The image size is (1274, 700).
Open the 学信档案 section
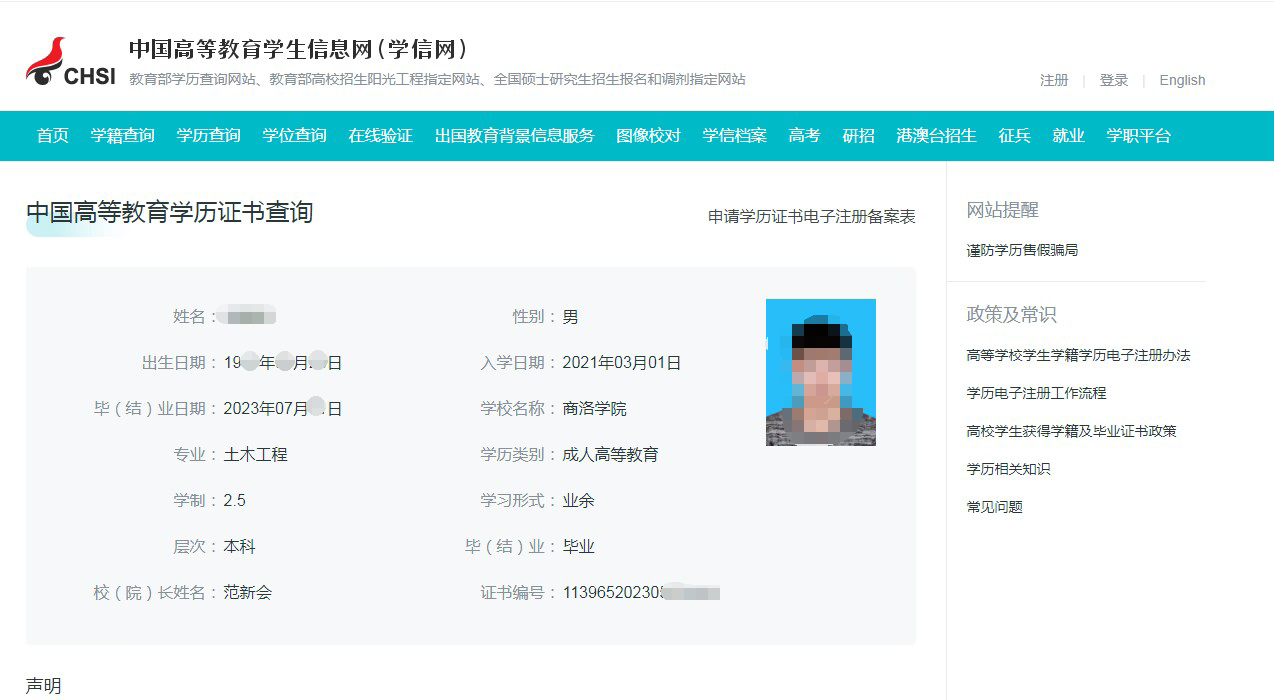pos(734,136)
